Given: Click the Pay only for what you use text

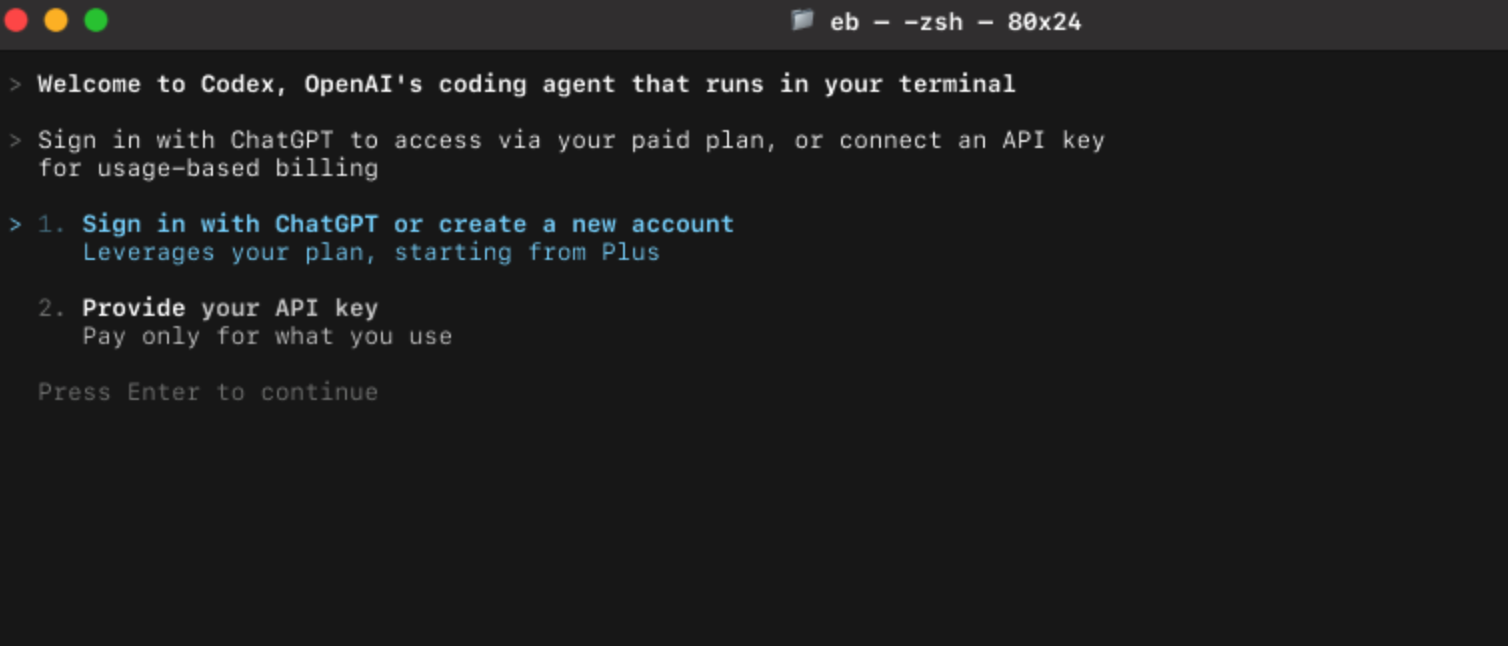Looking at the screenshot, I should [x=268, y=336].
